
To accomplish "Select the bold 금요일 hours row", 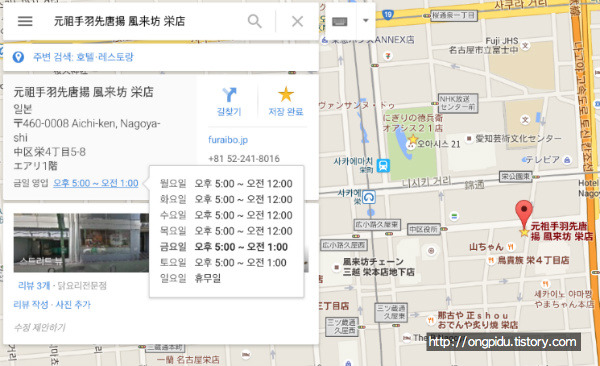I will coord(224,247).
